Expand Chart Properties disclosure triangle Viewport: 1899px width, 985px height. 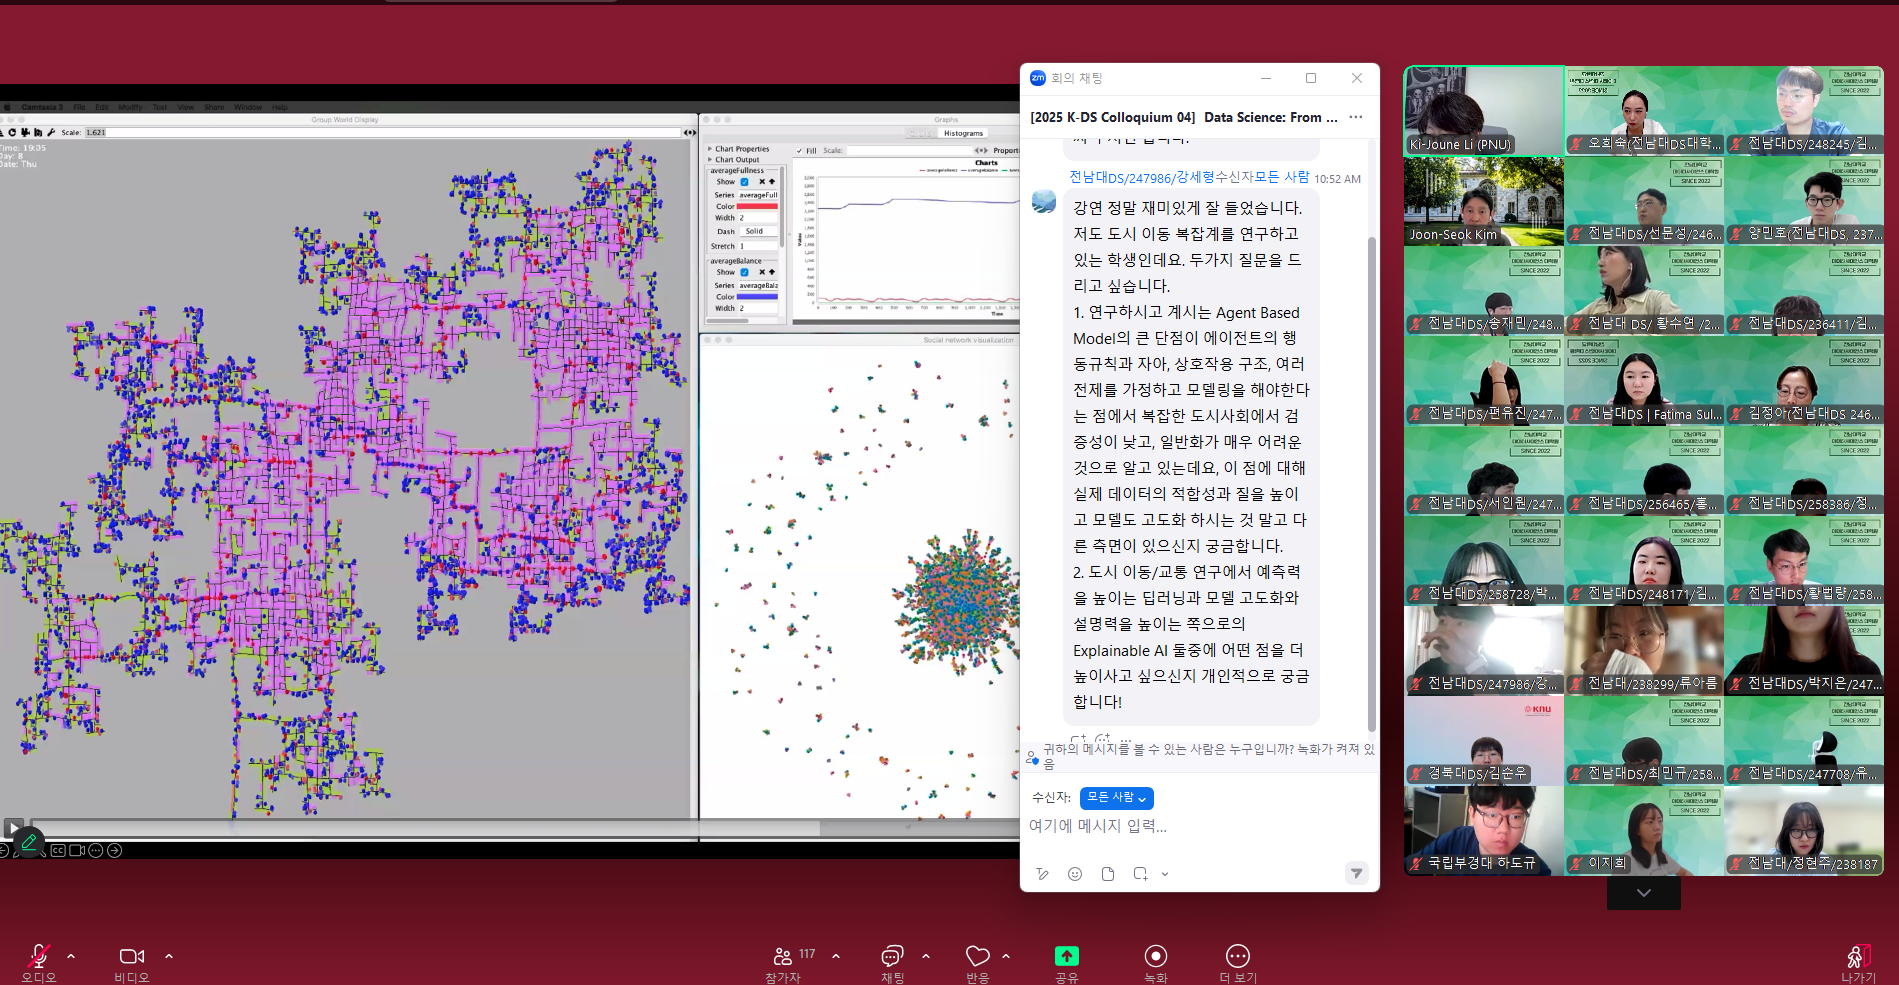pos(710,149)
